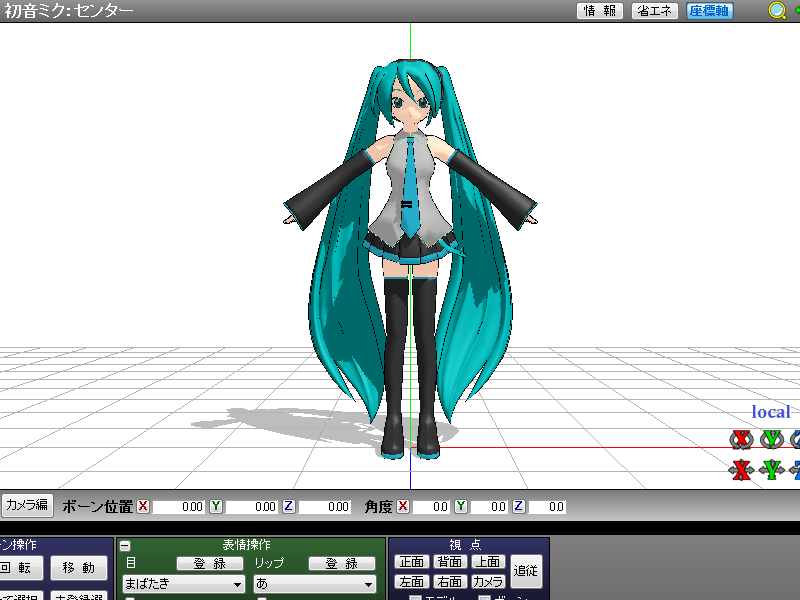
Task: Set viewpoint to 右面 right side
Action: click(x=450, y=582)
